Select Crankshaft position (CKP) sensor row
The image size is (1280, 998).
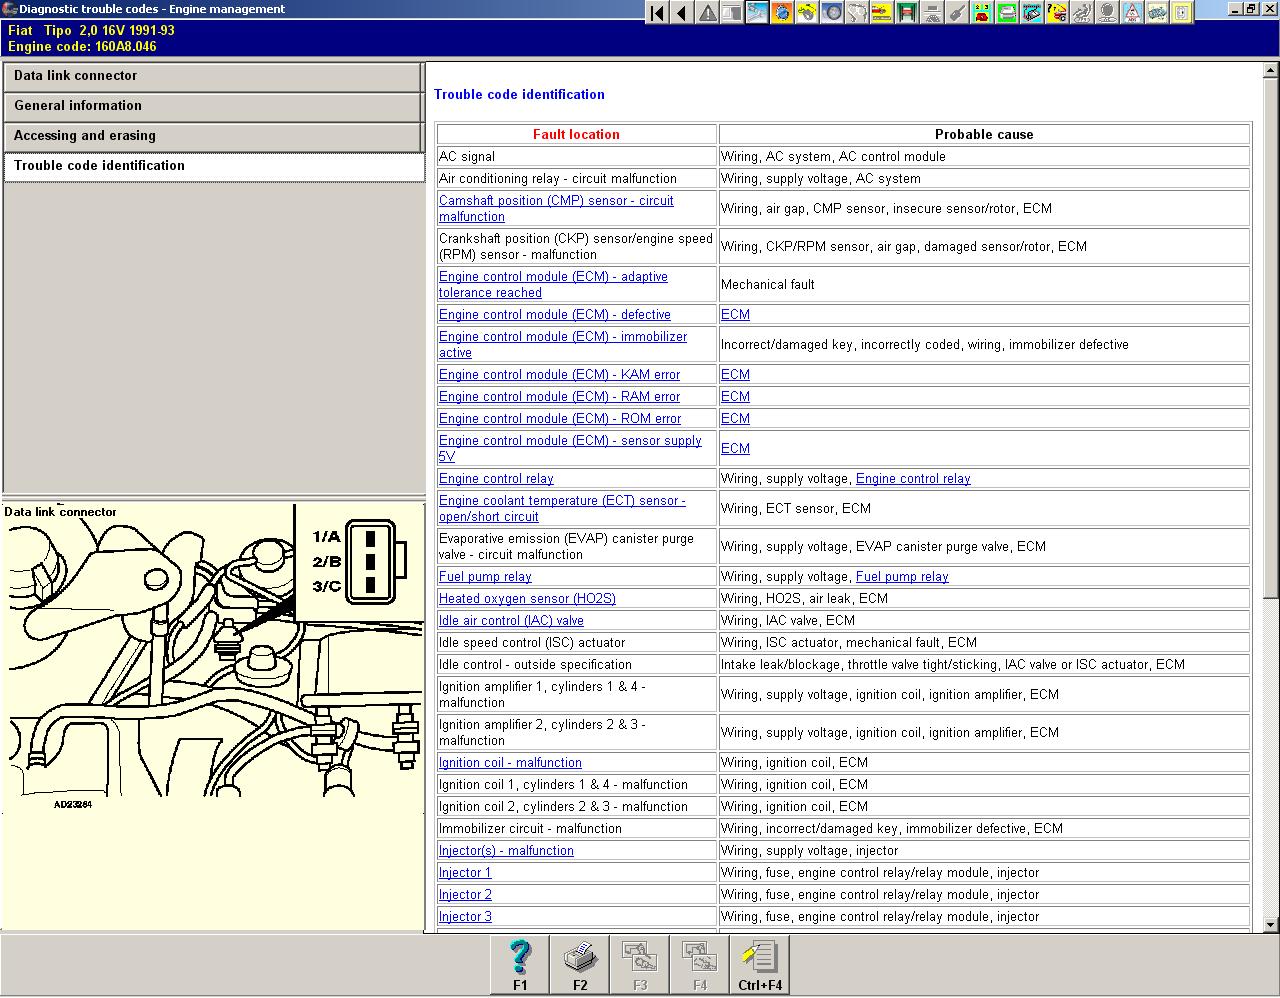pos(843,246)
